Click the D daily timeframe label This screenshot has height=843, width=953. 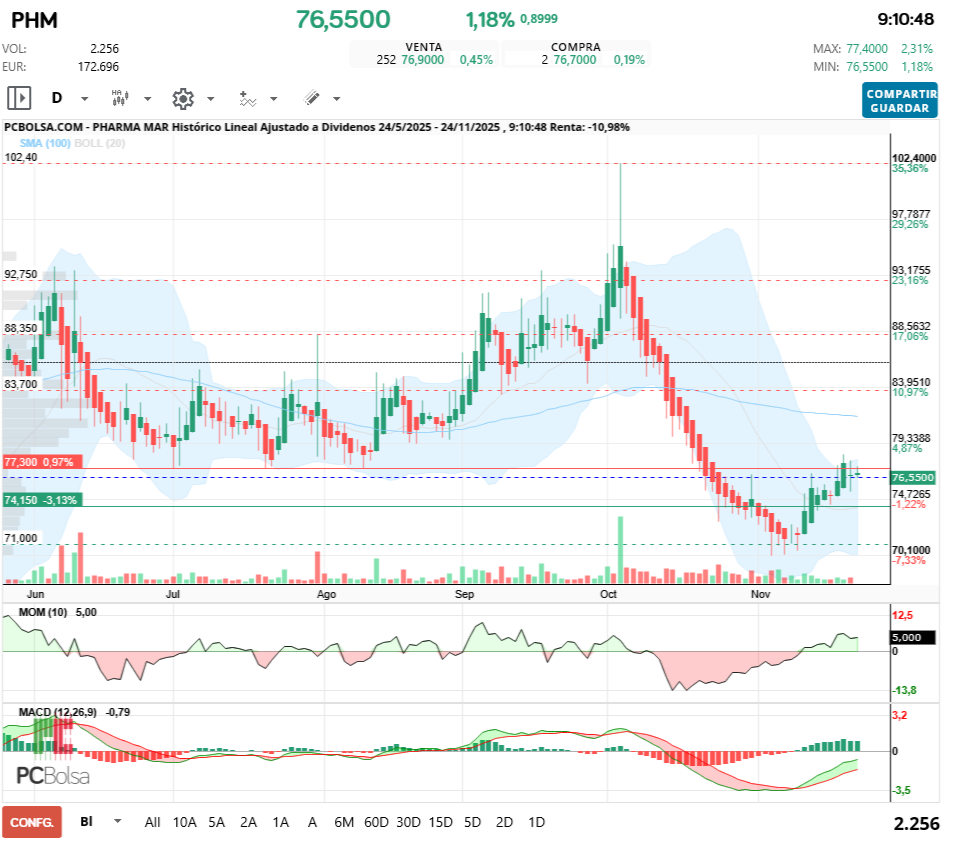(x=57, y=98)
